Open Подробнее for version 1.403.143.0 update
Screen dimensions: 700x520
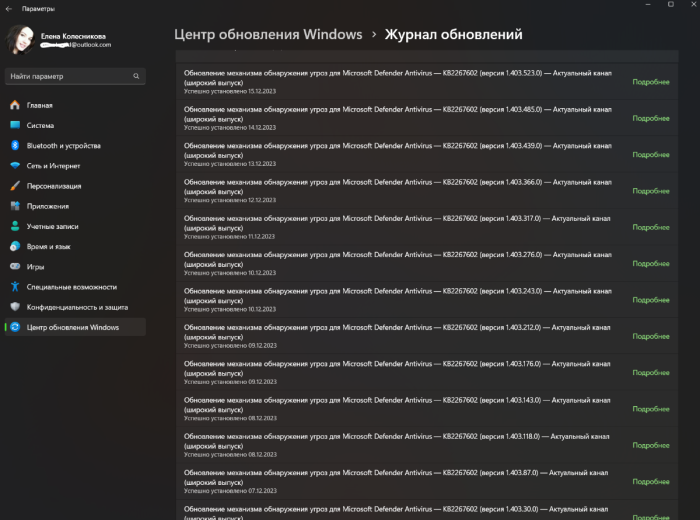point(650,409)
